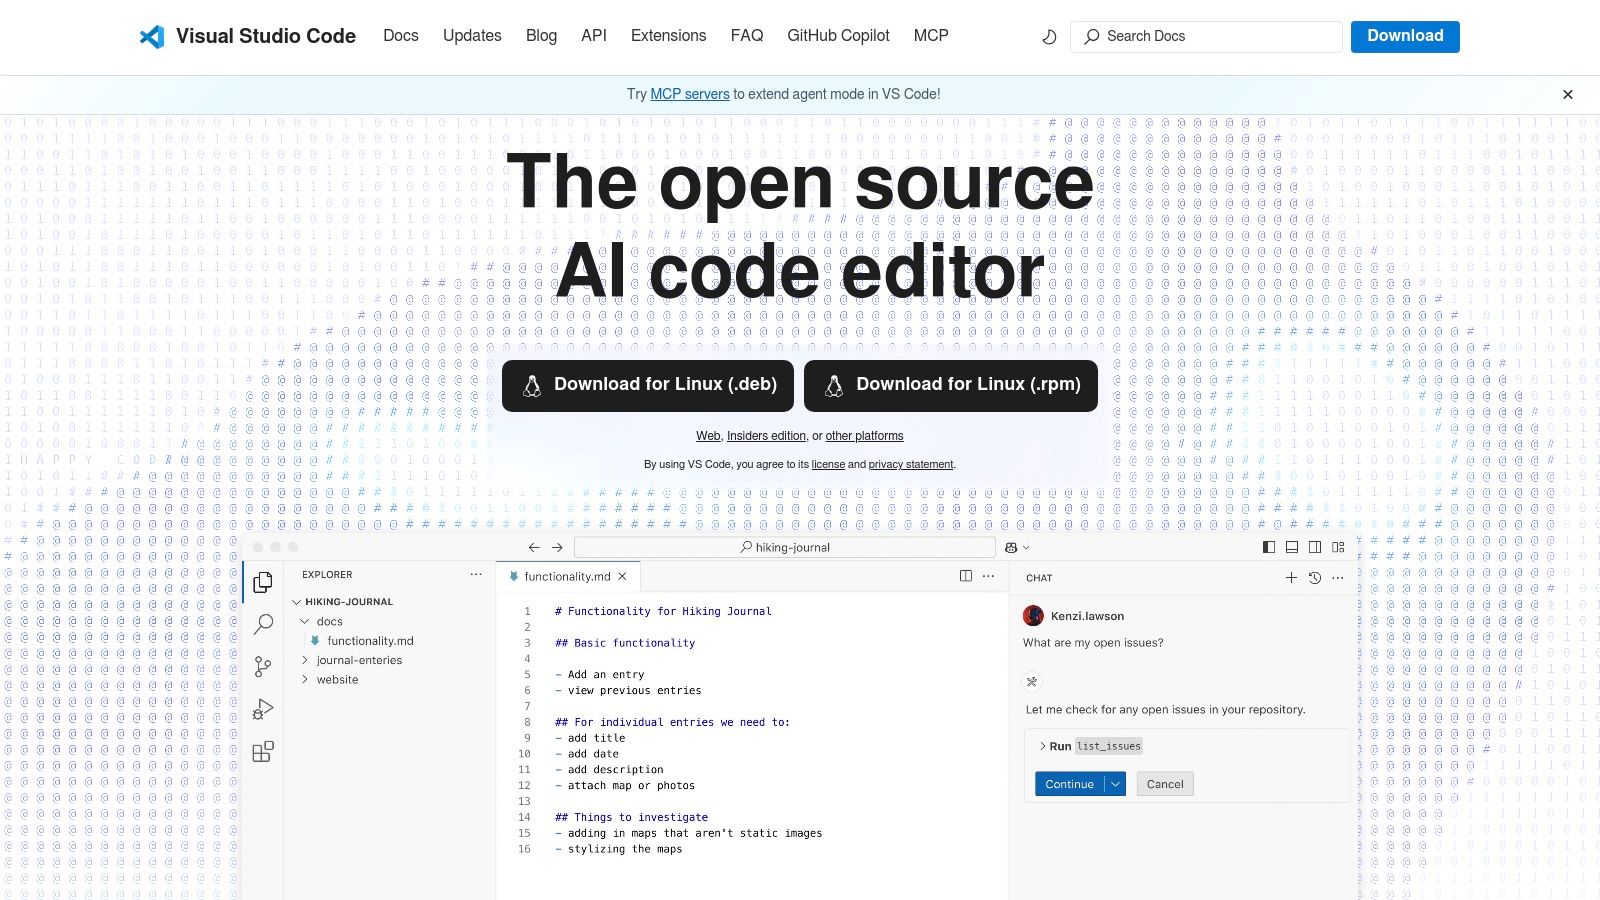1600x900 pixels.
Task: Select the functionality.md editor tab
Action: [567, 577]
